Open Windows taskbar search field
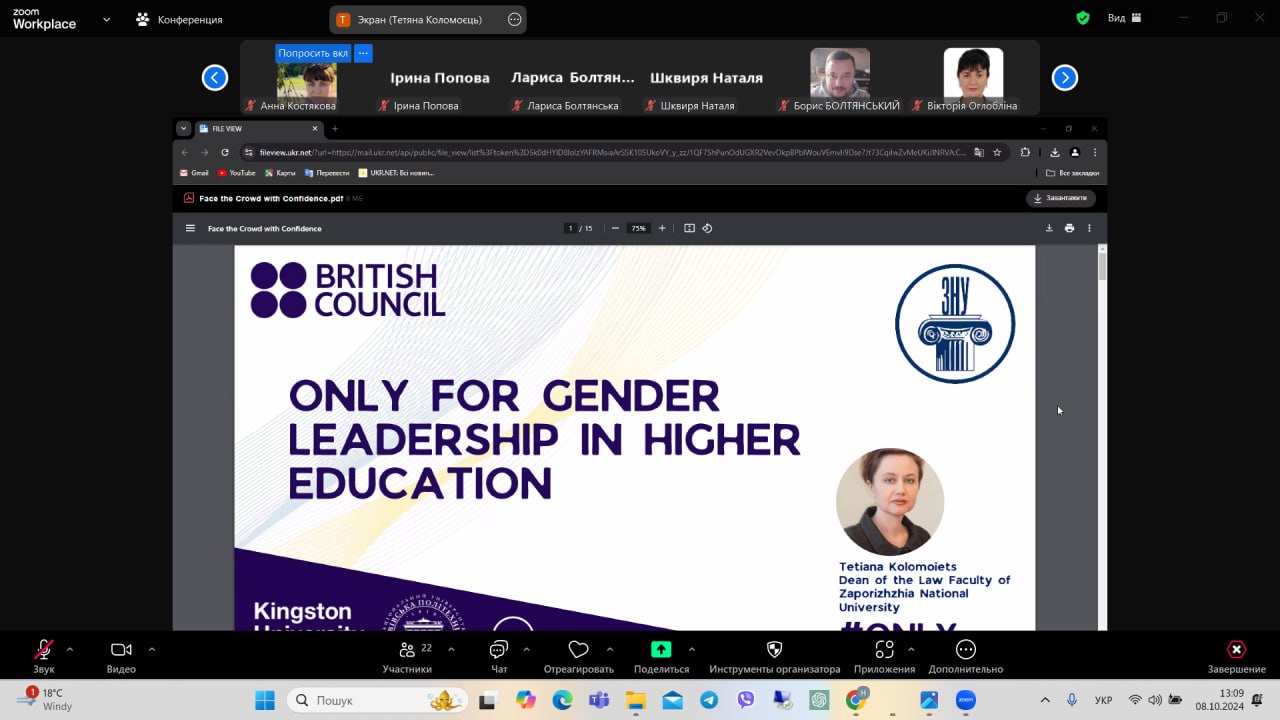 pyautogui.click(x=378, y=700)
